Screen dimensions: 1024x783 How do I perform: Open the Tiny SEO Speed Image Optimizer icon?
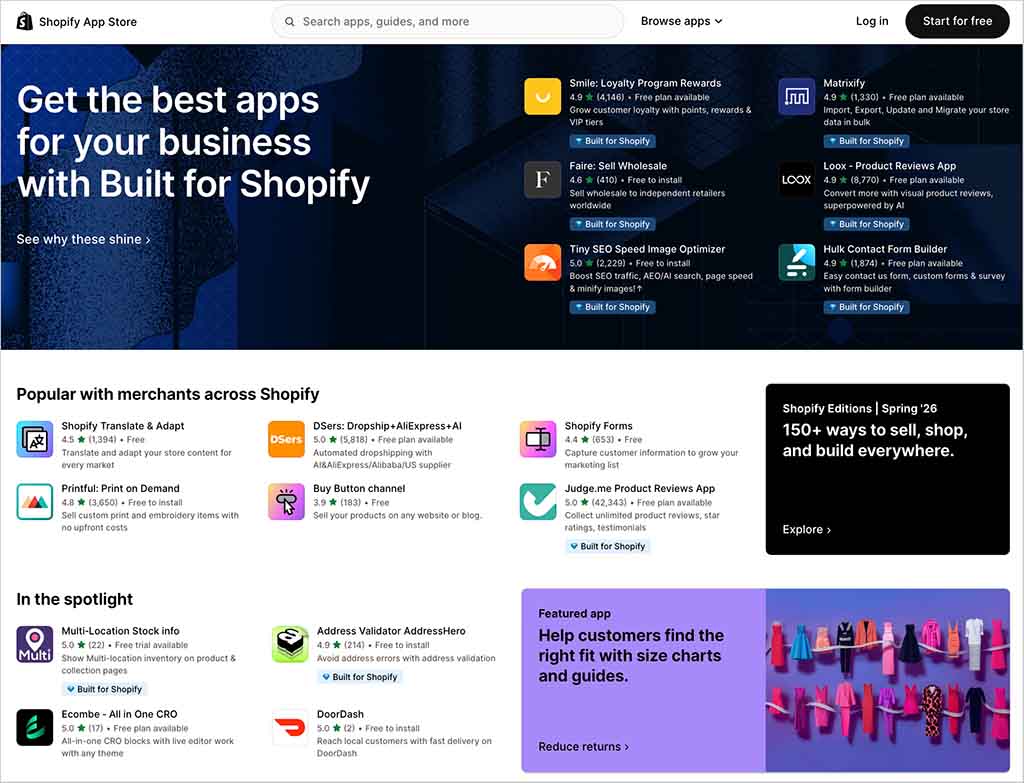pyautogui.click(x=543, y=263)
